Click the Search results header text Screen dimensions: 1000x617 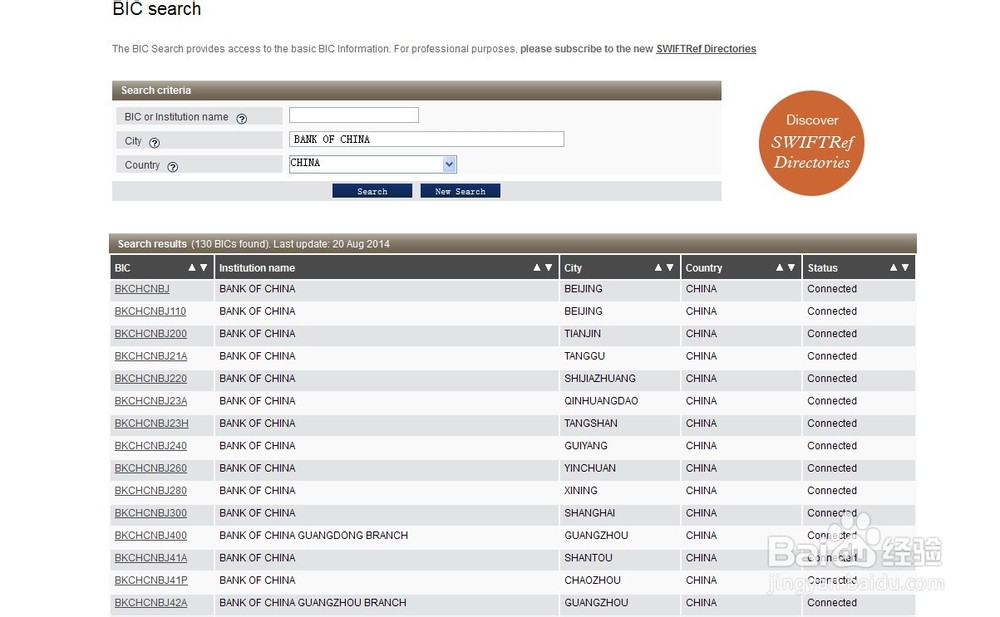click(x=253, y=244)
